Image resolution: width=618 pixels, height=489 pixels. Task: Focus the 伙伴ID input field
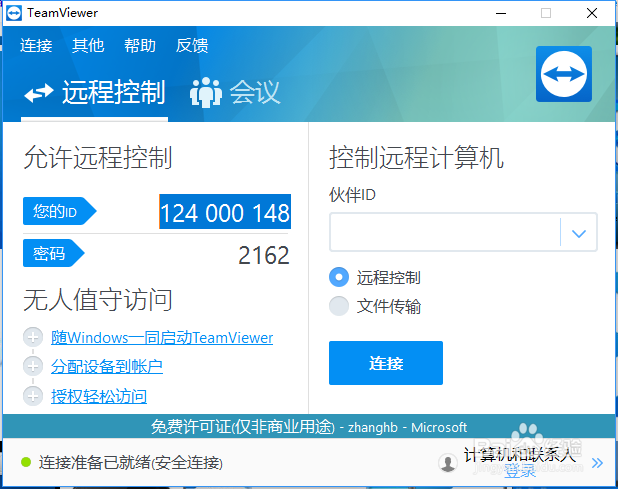[445, 232]
